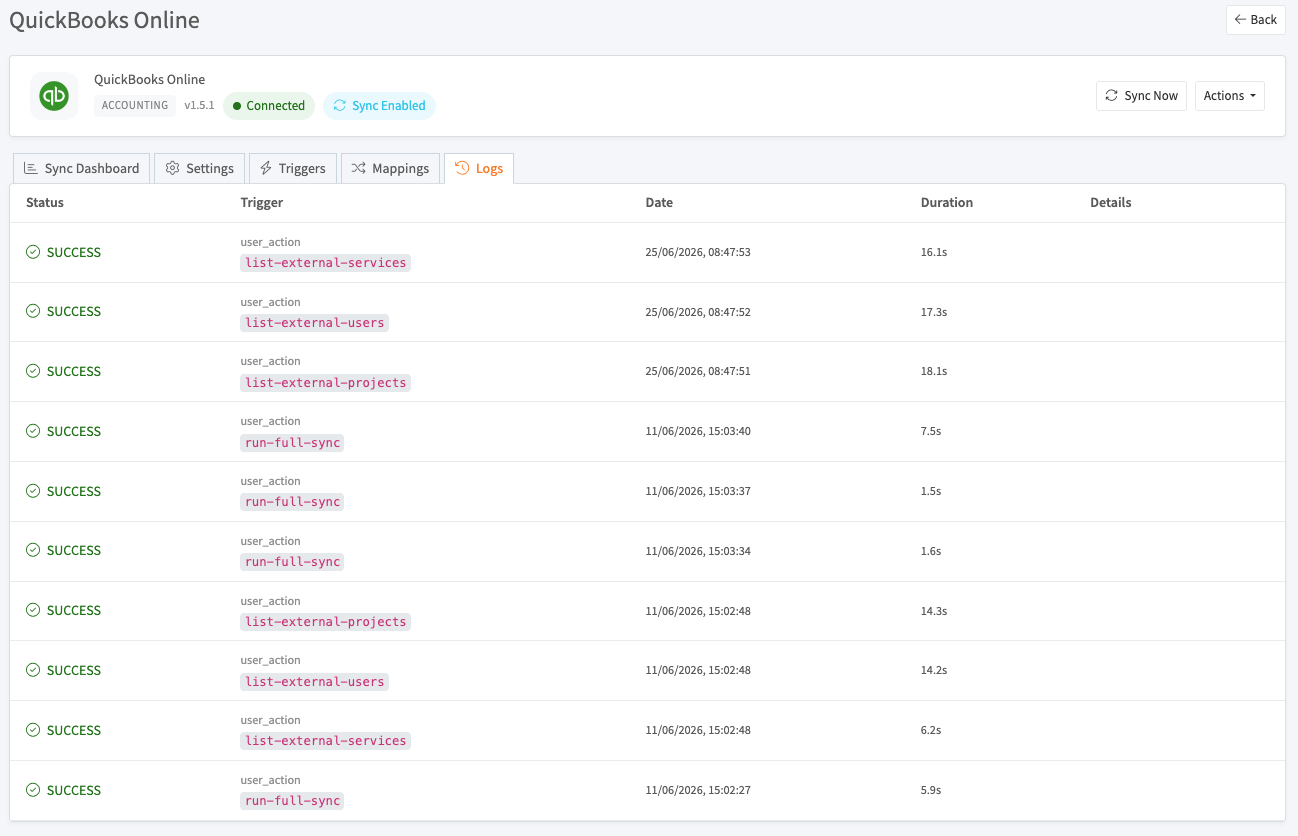Click the ACCOUNTING category tag
The image size is (1298, 836).
point(135,106)
